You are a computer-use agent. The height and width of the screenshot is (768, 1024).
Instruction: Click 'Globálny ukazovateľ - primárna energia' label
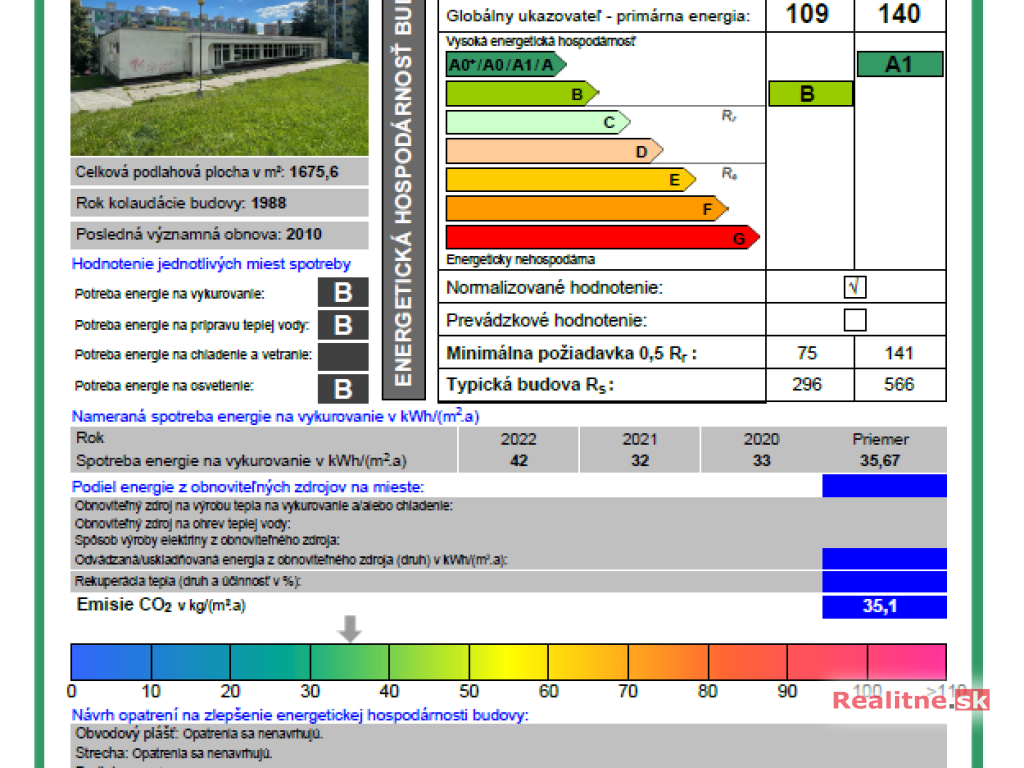click(598, 16)
